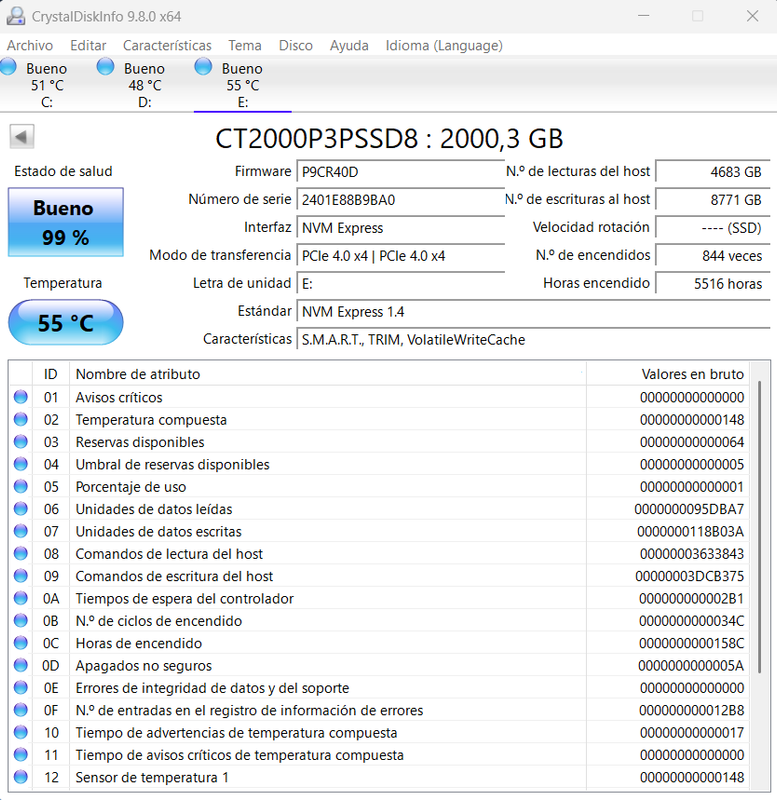Click raw value 000000095DBA7
This screenshot has height=800, width=777.
click(689, 509)
